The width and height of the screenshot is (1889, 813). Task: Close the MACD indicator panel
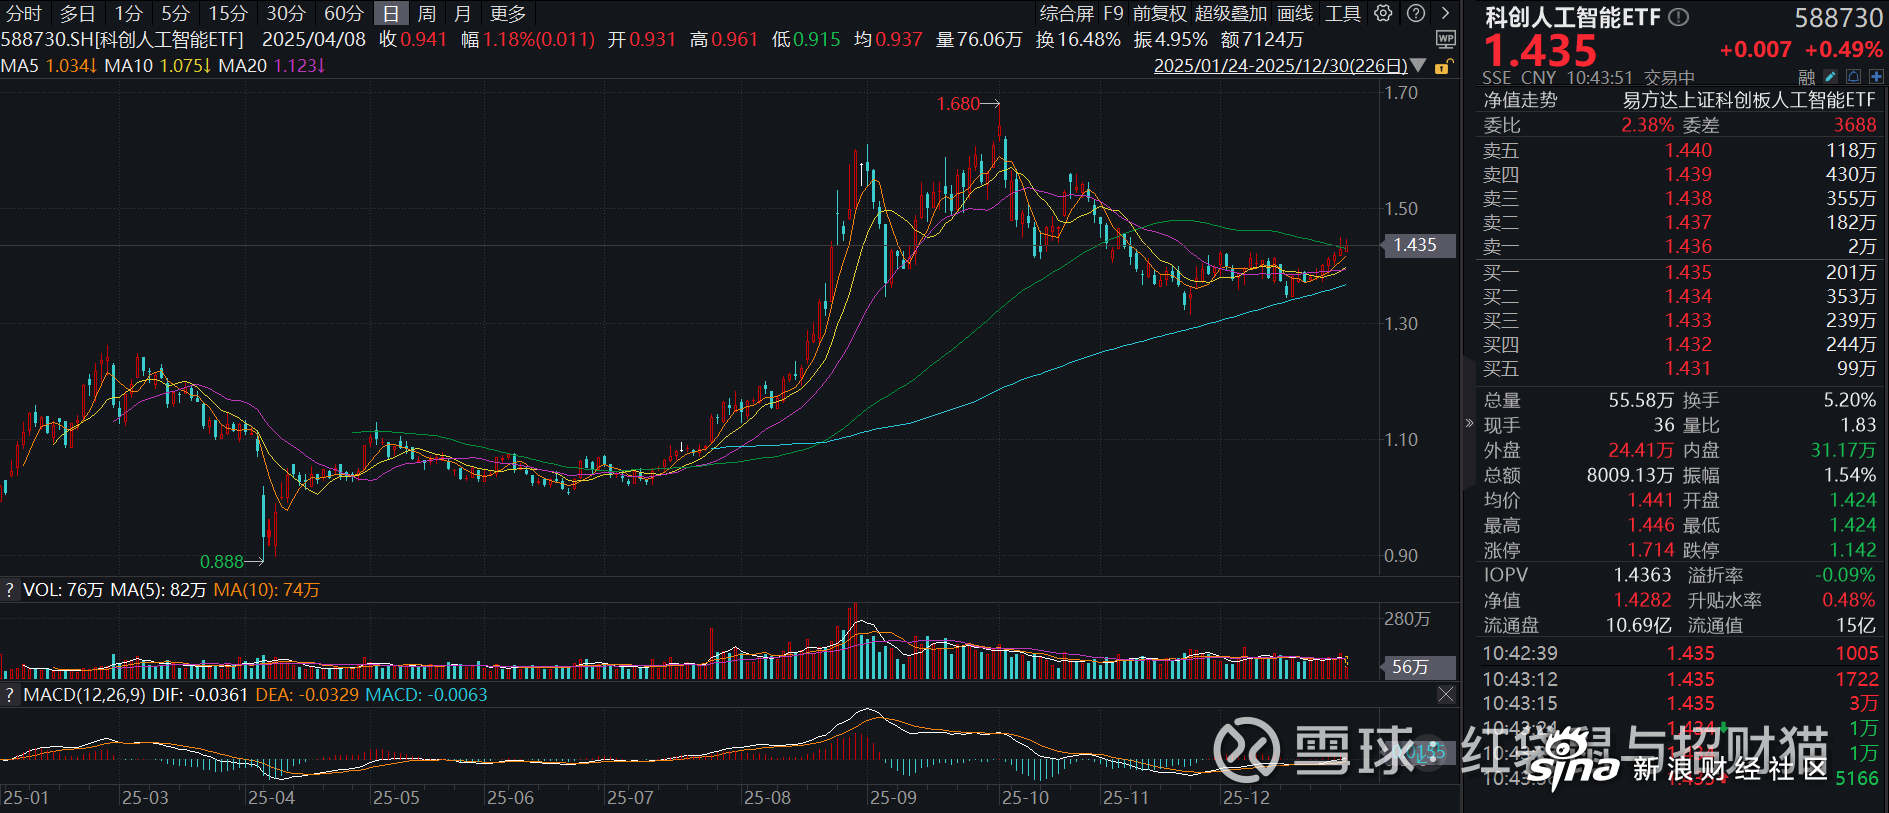coord(1446,694)
